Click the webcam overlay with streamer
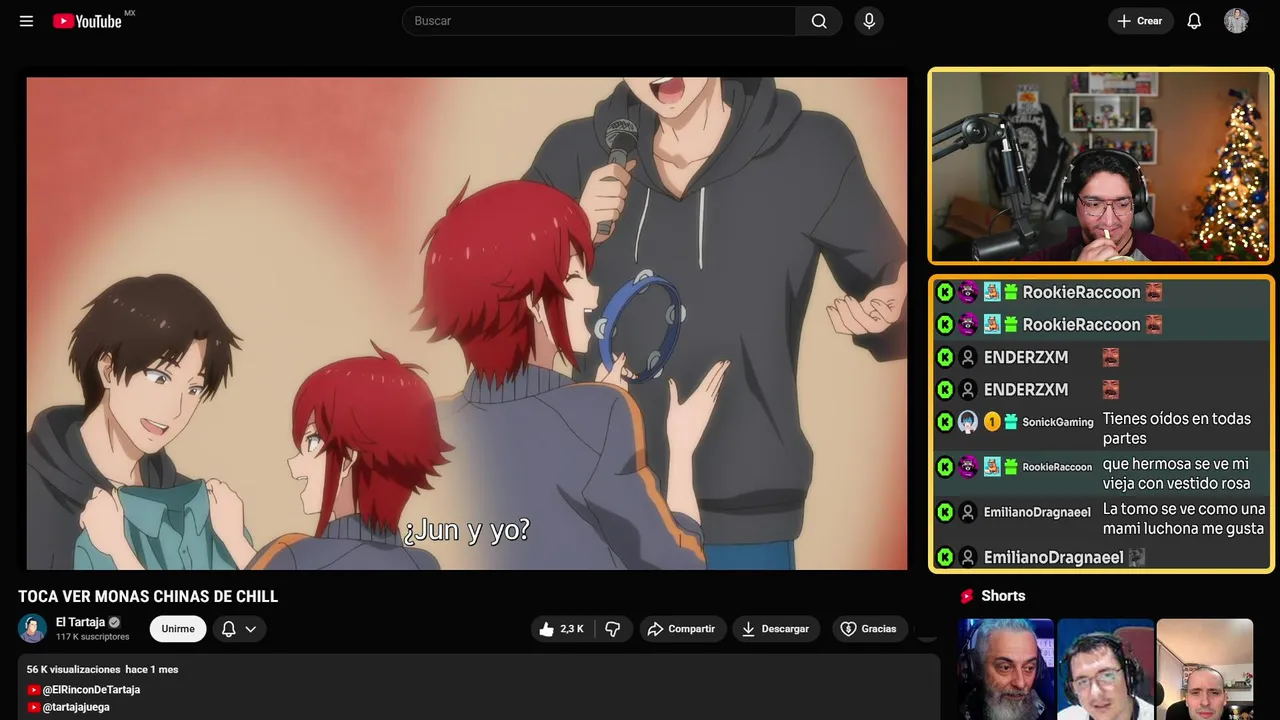 point(1101,166)
